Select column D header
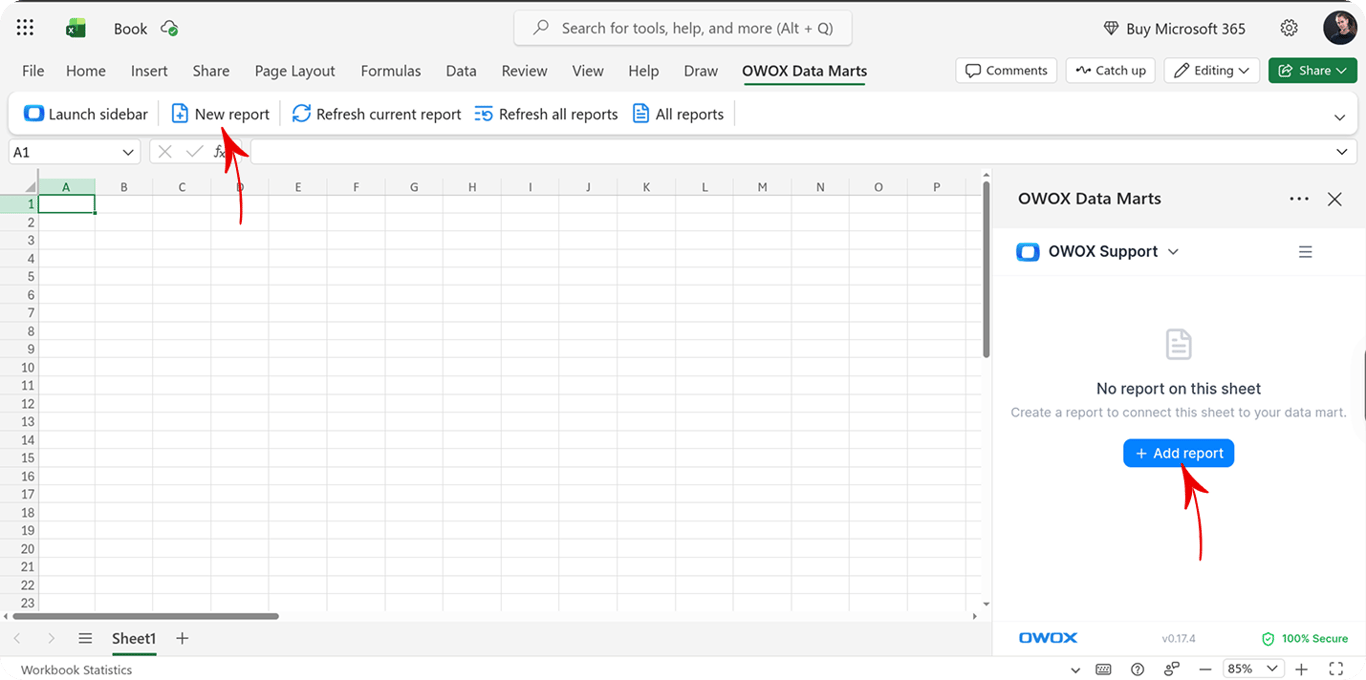This screenshot has width=1366, height=680. pos(240,187)
